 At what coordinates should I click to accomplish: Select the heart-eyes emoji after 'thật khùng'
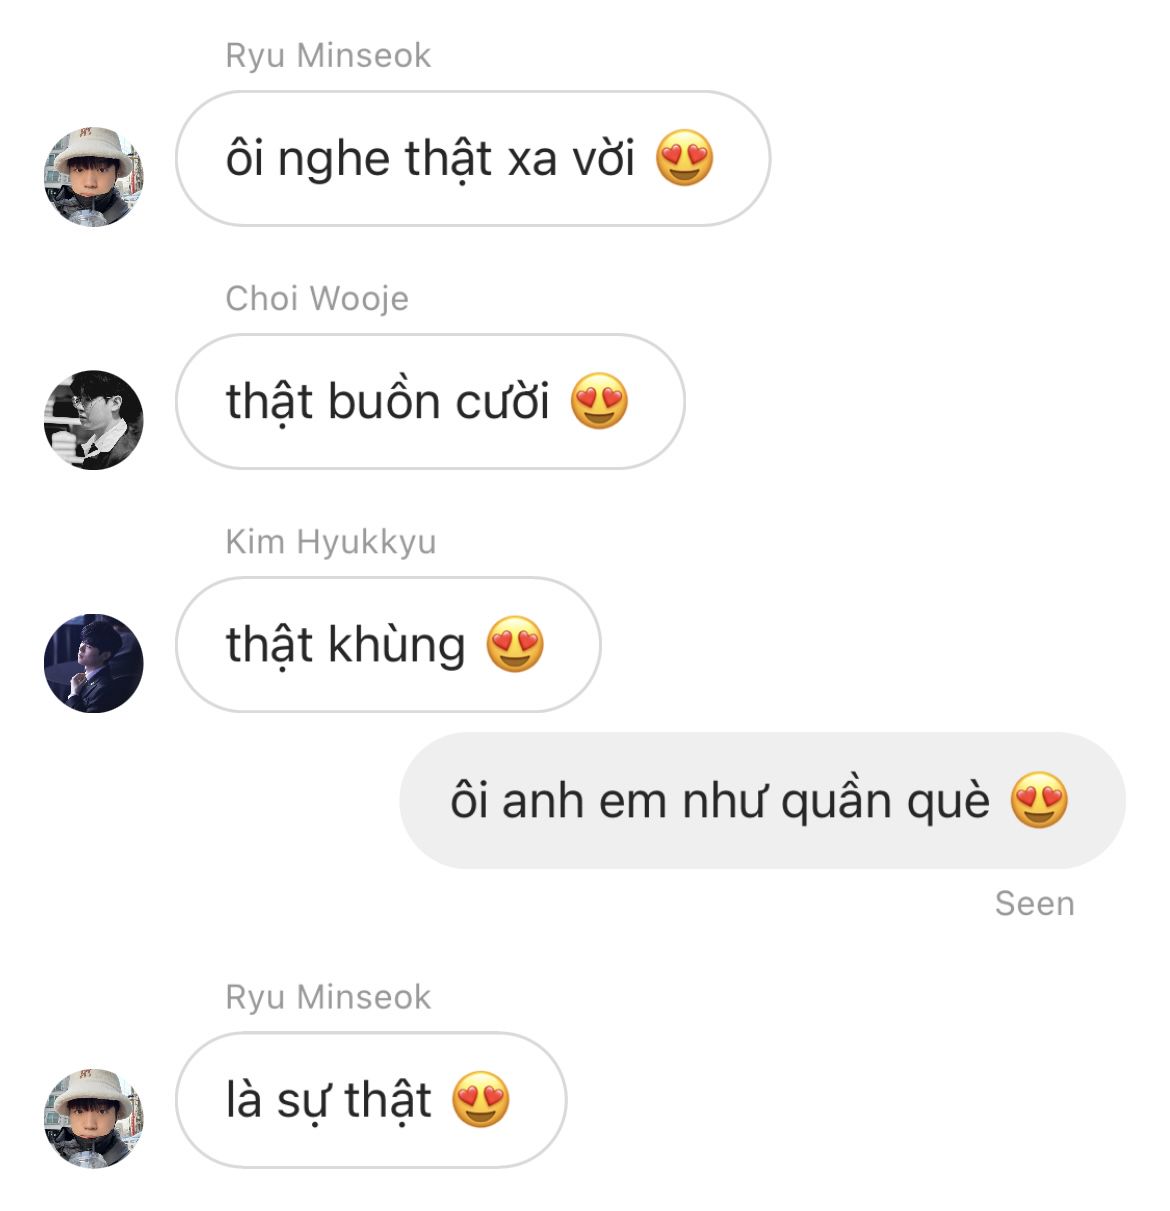(515, 644)
